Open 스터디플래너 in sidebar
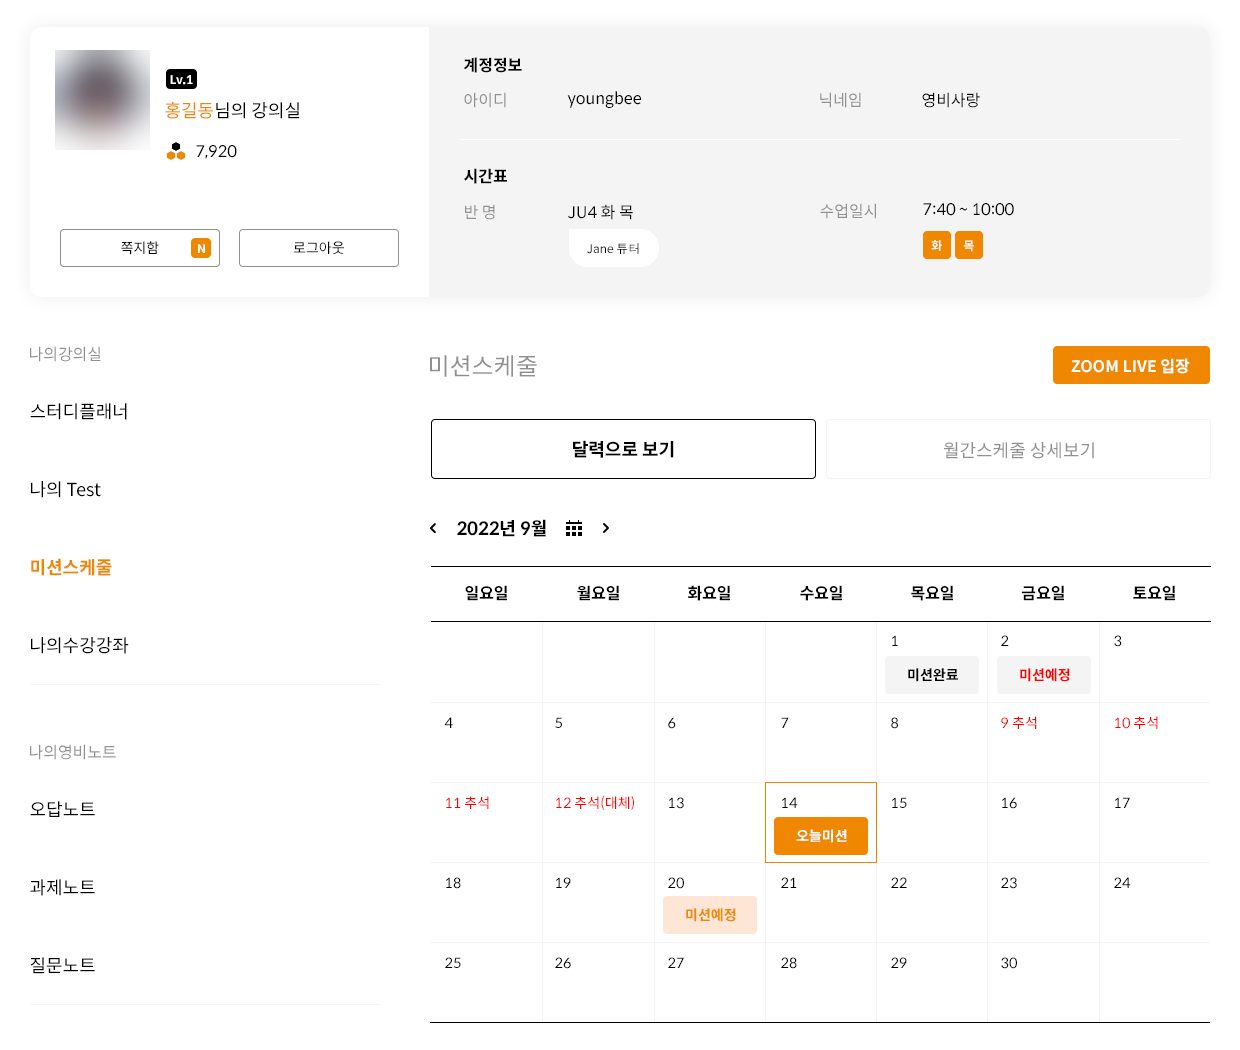 pos(79,411)
